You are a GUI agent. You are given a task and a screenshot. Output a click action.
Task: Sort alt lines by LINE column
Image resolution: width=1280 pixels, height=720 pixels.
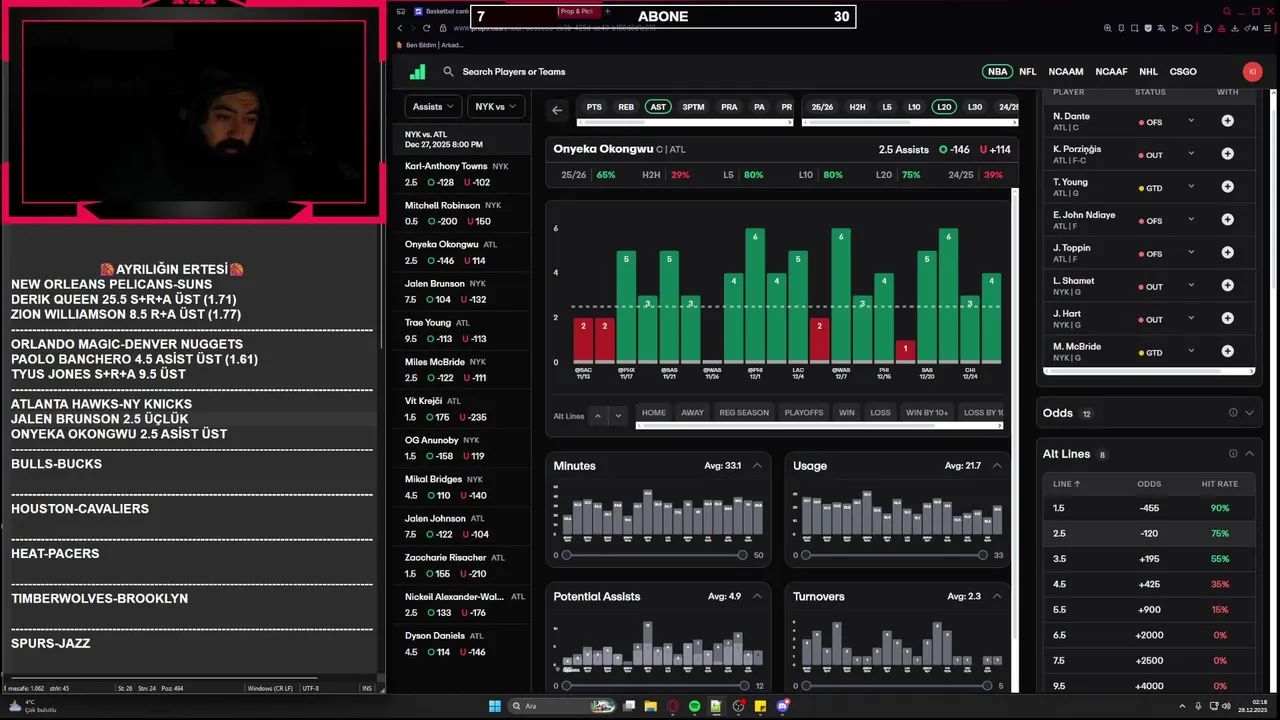coord(1067,484)
